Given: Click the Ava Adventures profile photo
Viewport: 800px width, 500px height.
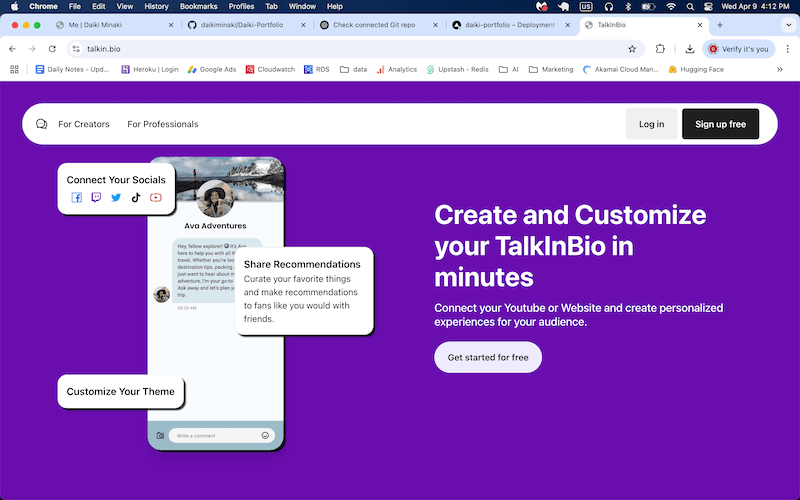Looking at the screenshot, I should (x=215, y=199).
